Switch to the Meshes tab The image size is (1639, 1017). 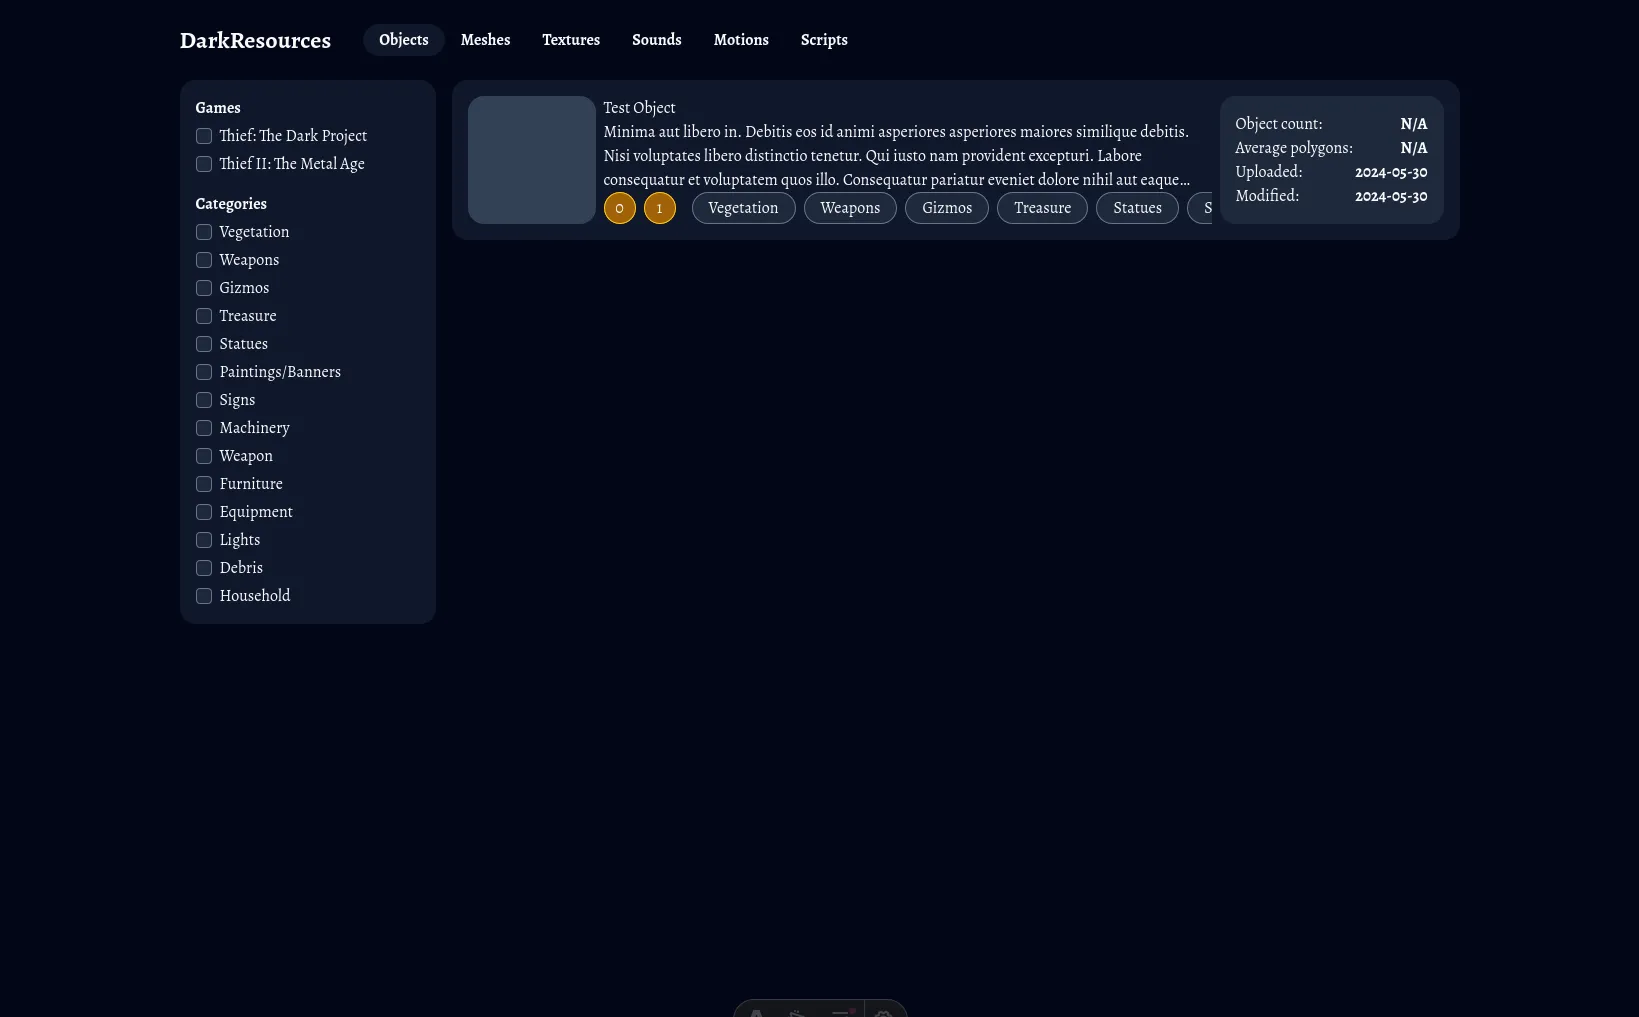pyautogui.click(x=485, y=40)
